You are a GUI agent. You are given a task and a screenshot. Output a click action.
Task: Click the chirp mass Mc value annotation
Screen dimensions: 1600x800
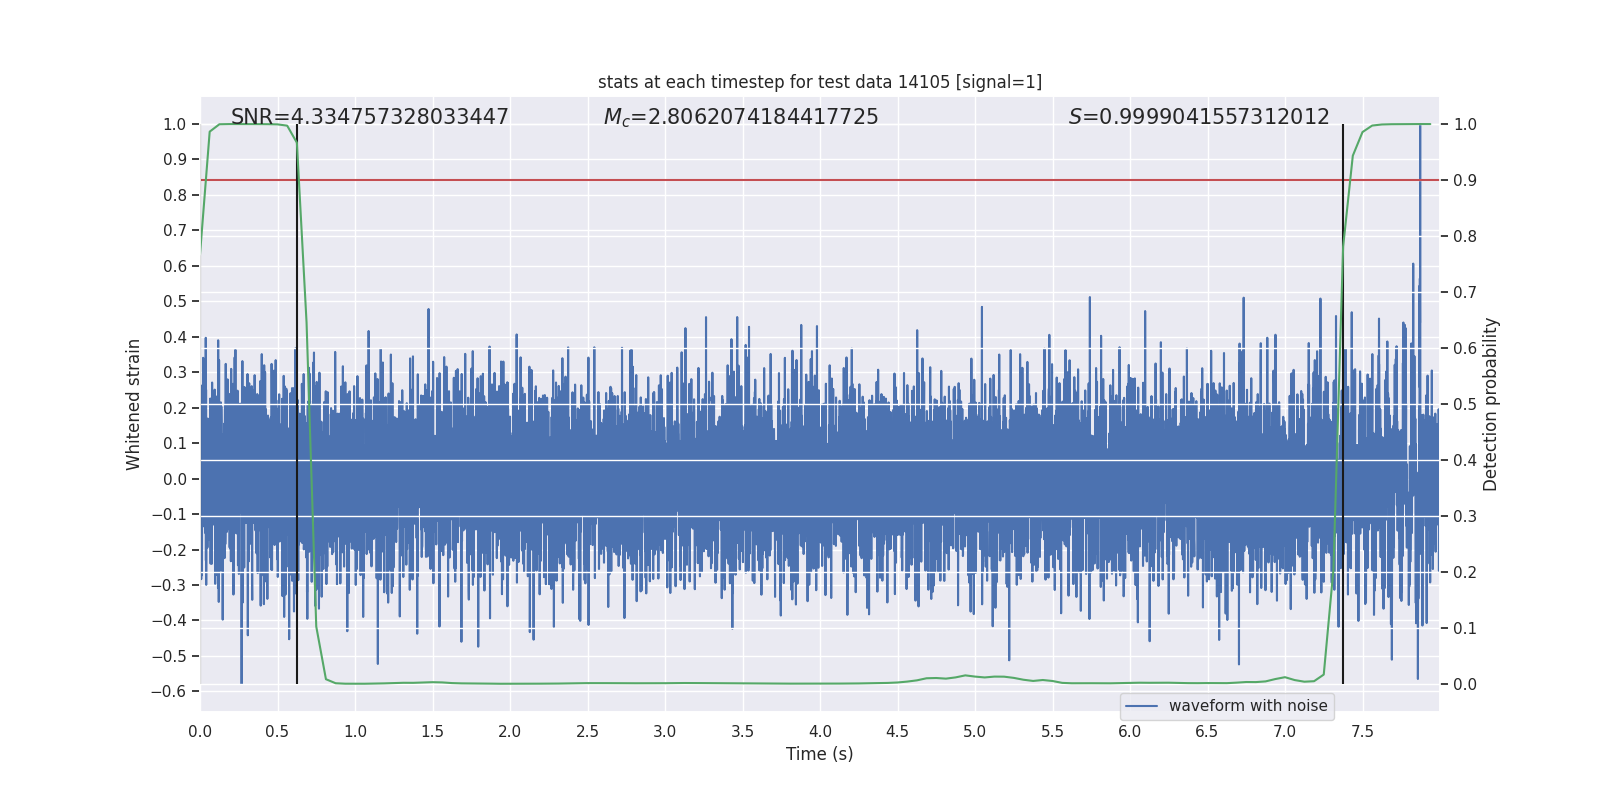tap(740, 117)
